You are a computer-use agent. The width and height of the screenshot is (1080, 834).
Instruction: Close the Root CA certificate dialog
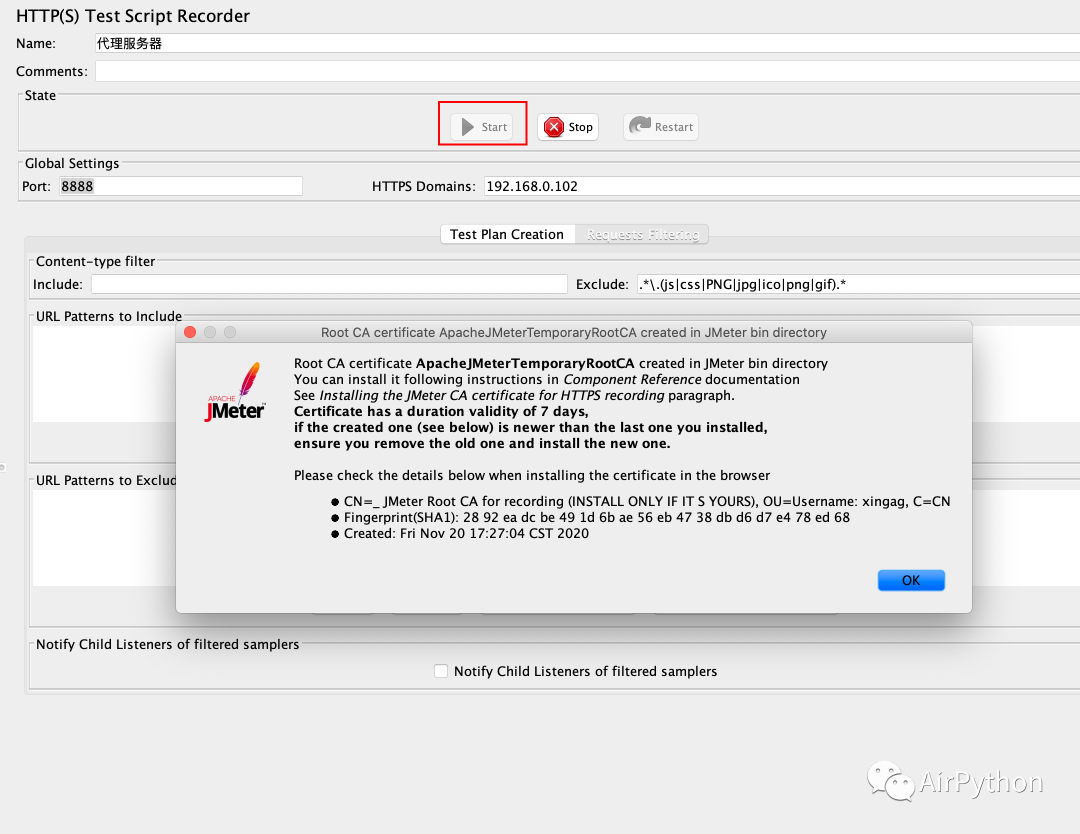click(190, 333)
